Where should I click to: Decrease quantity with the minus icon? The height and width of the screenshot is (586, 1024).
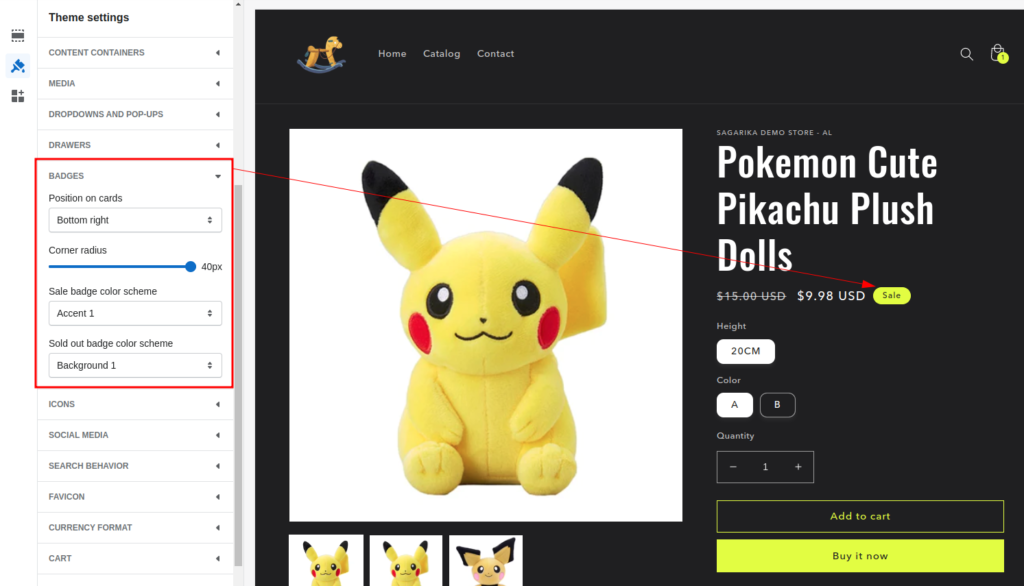pos(733,467)
